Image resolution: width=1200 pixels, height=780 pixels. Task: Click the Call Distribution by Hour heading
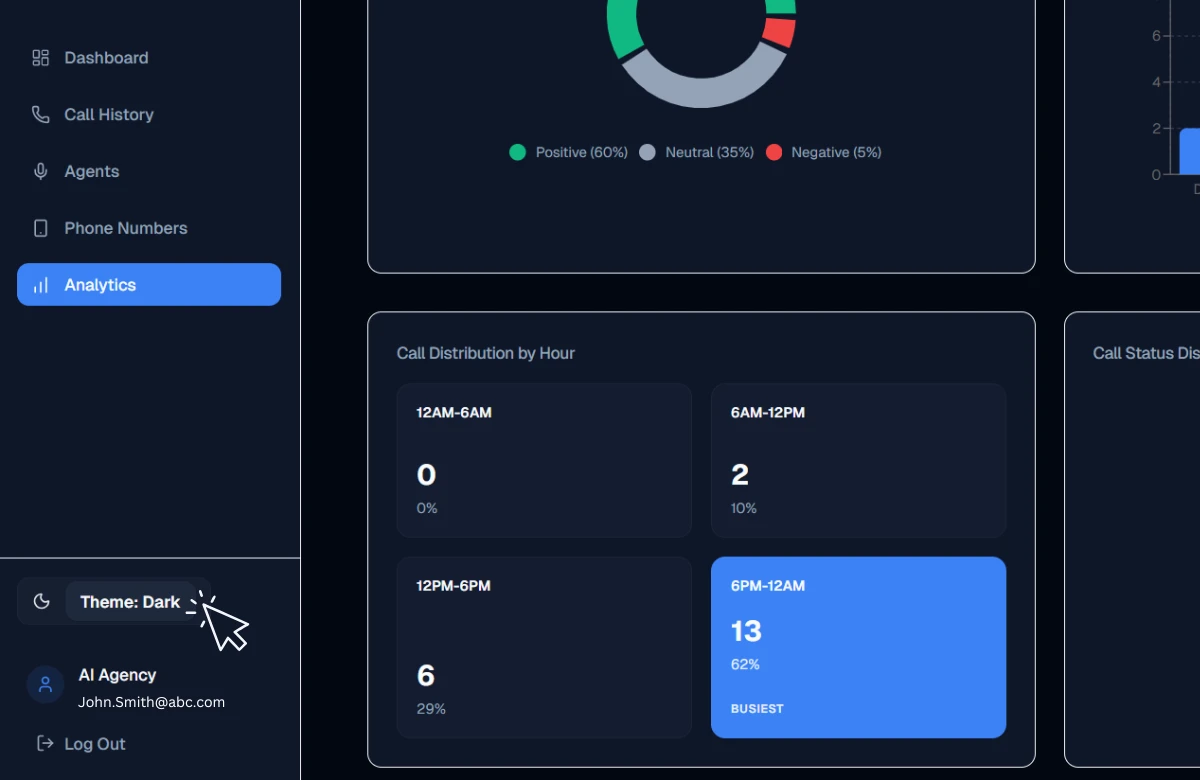pyautogui.click(x=486, y=353)
